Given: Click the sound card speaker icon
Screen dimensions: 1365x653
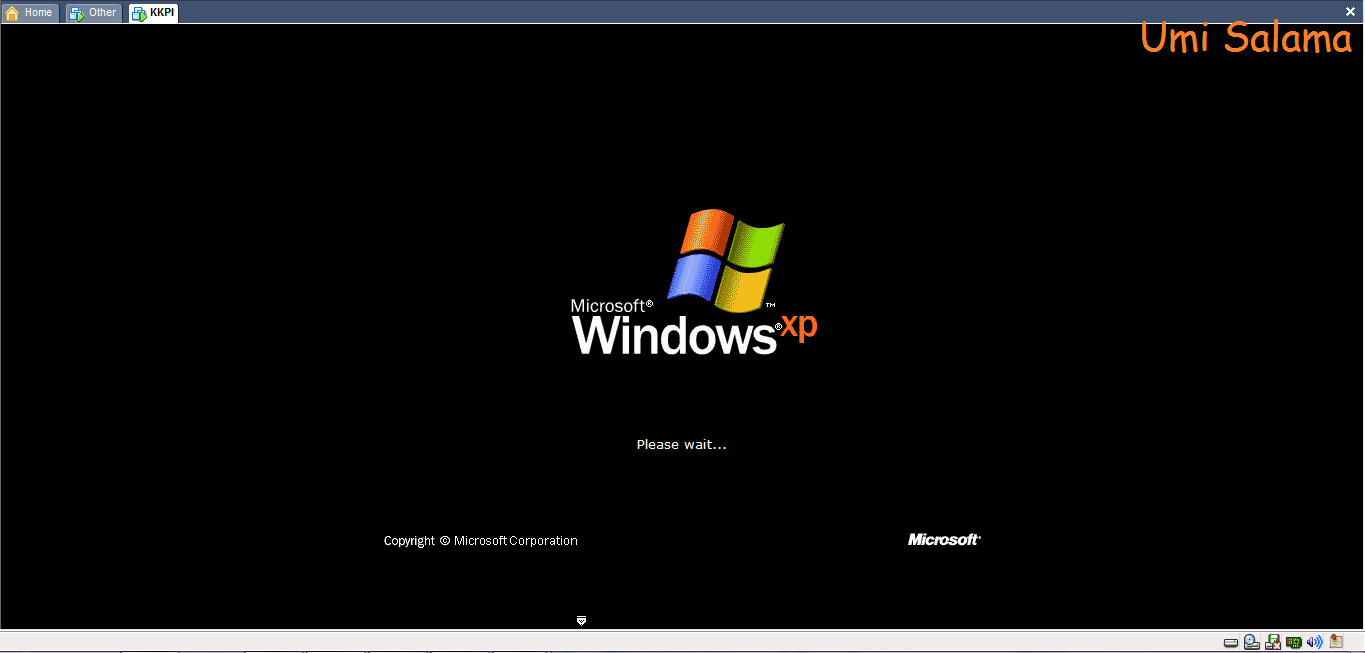Looking at the screenshot, I should point(1315,642).
